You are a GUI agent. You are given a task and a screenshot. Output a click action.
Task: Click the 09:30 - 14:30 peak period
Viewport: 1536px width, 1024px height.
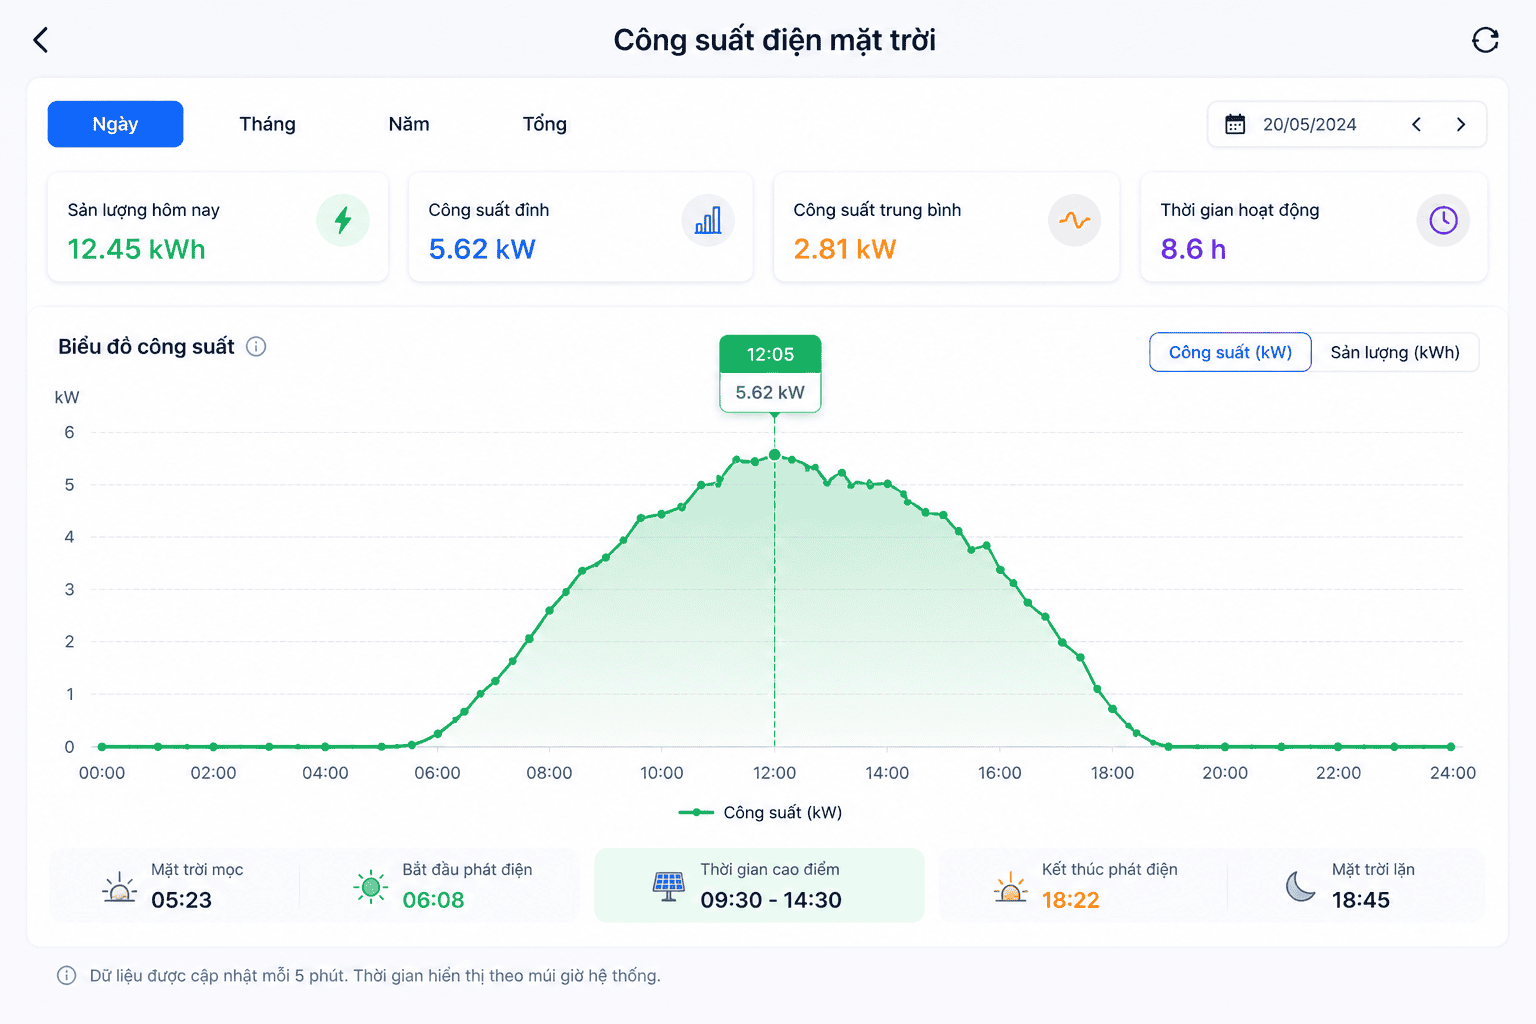tap(771, 900)
